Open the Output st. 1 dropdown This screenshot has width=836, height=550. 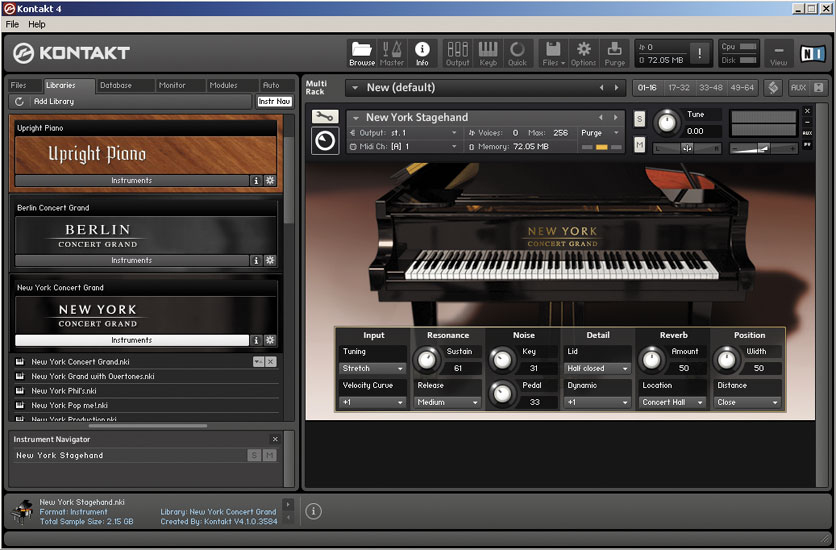[x=404, y=133]
